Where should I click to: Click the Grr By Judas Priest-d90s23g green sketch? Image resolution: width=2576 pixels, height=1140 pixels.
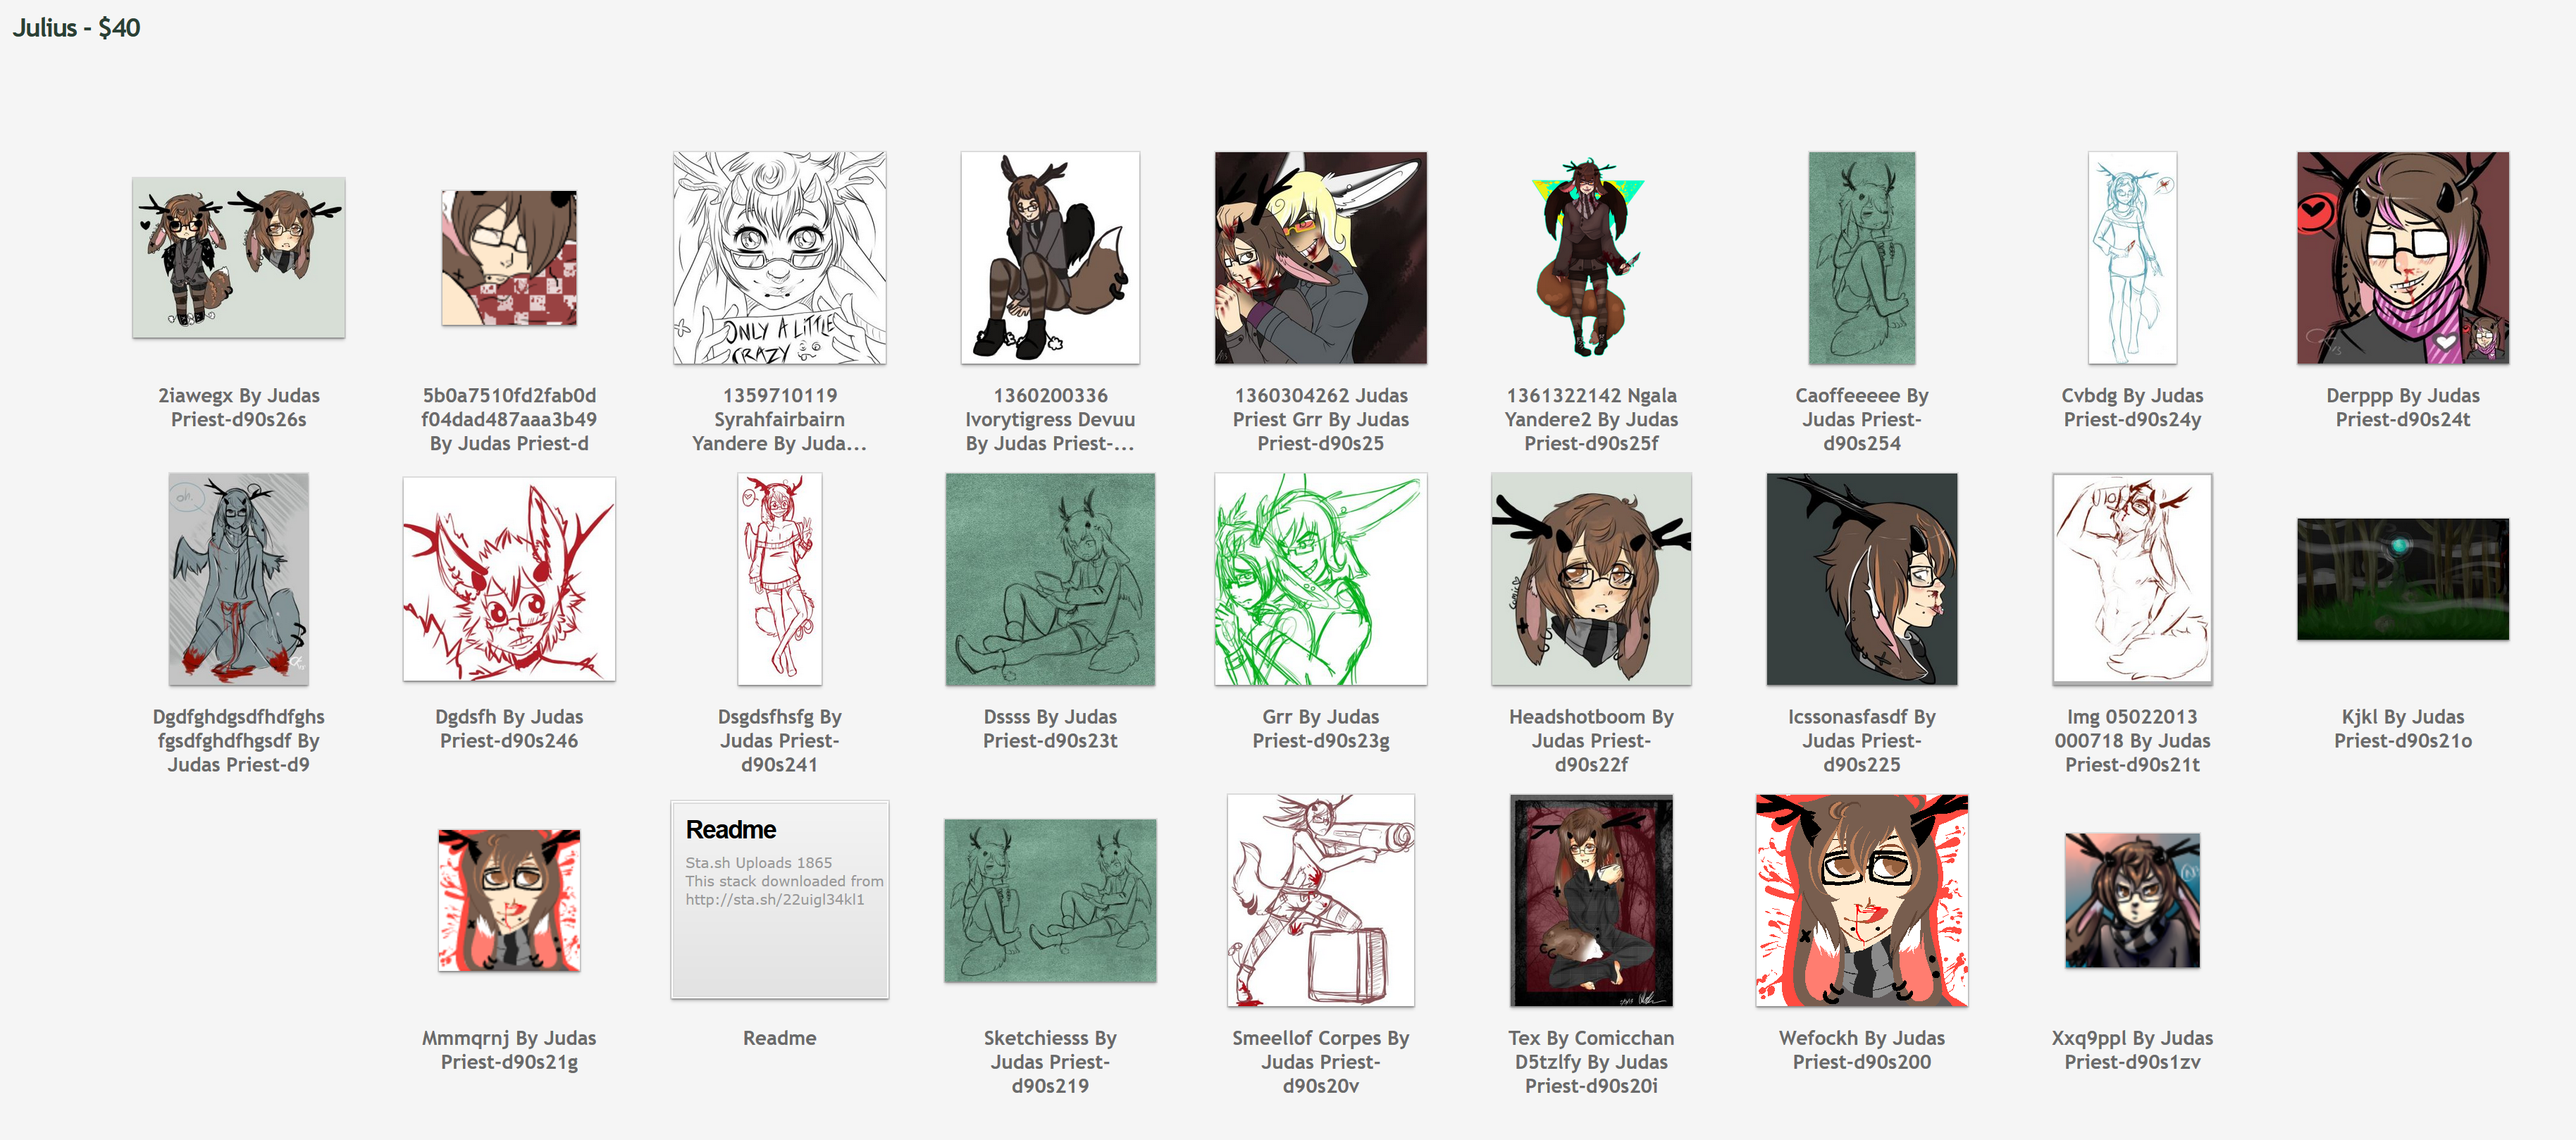click(x=1320, y=579)
